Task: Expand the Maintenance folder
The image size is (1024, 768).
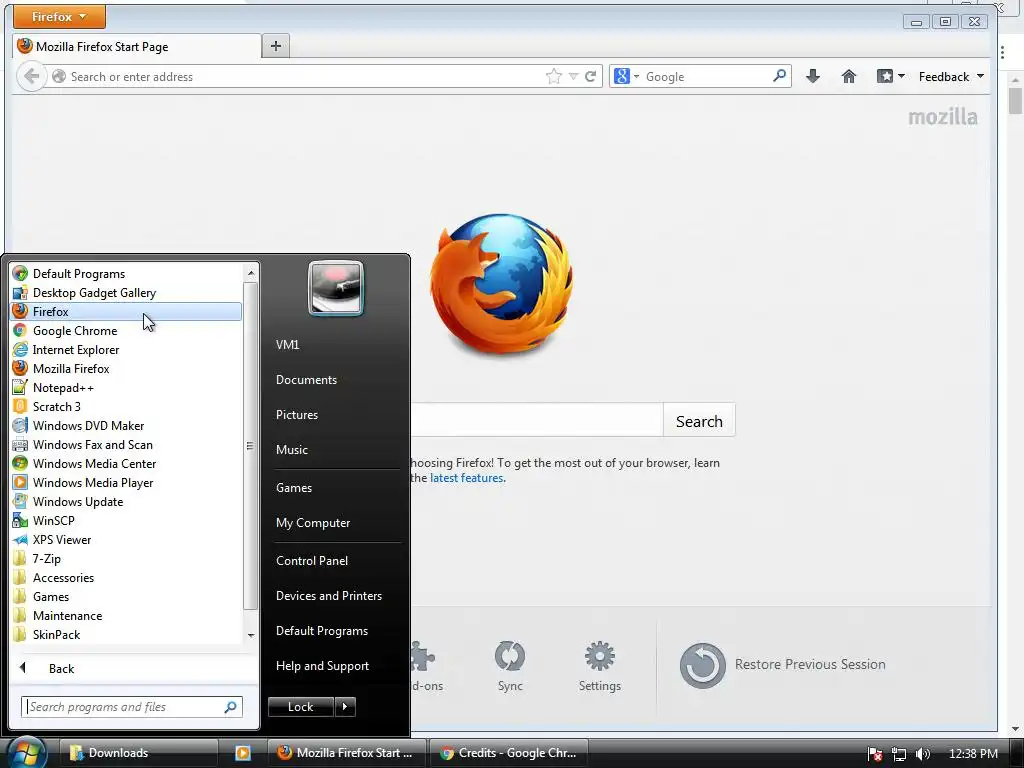Action: pyautogui.click(x=127, y=615)
